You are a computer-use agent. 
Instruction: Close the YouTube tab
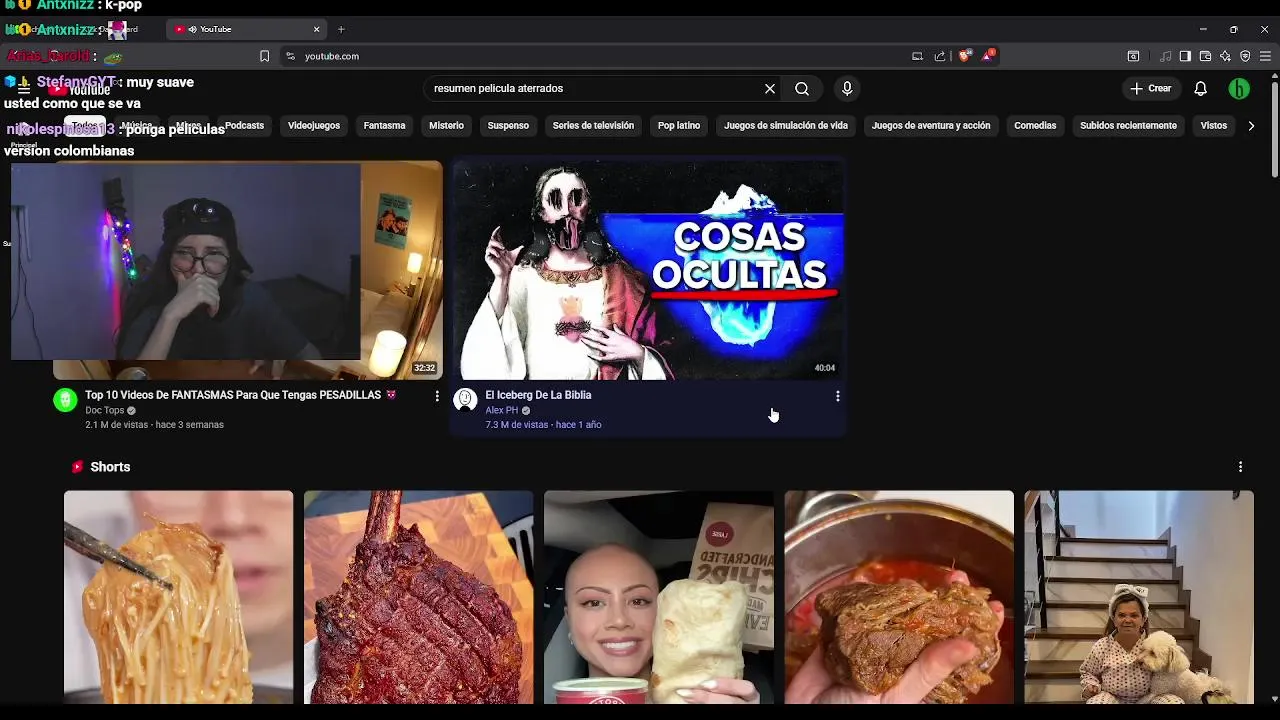tap(317, 29)
